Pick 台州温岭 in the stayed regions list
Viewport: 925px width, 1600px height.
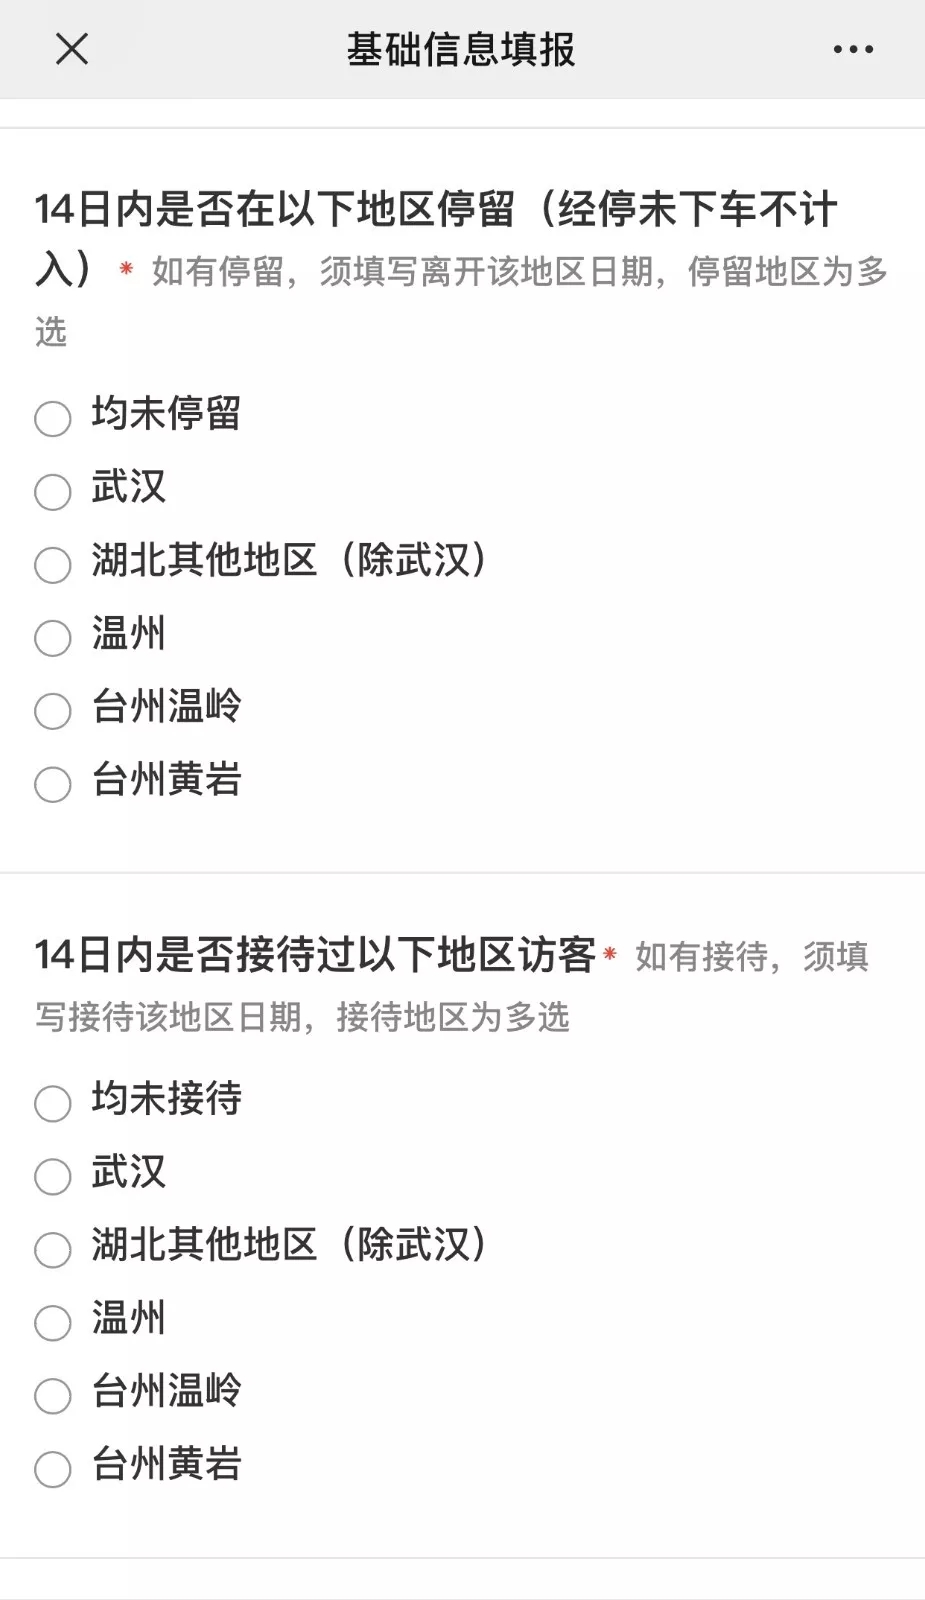click(x=53, y=710)
